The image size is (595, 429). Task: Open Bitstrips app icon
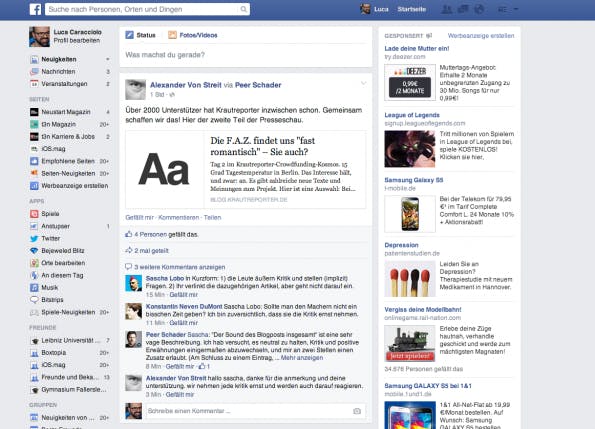pyautogui.click(x=34, y=300)
